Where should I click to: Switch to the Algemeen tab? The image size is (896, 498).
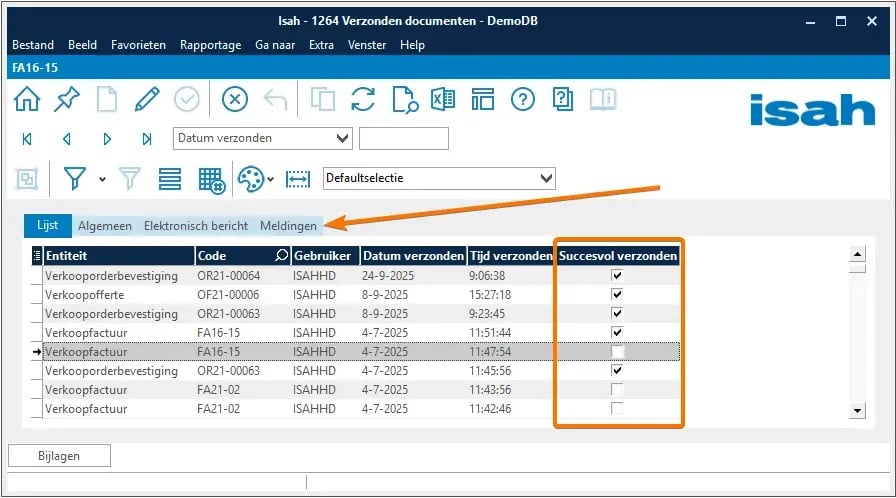tap(105, 226)
